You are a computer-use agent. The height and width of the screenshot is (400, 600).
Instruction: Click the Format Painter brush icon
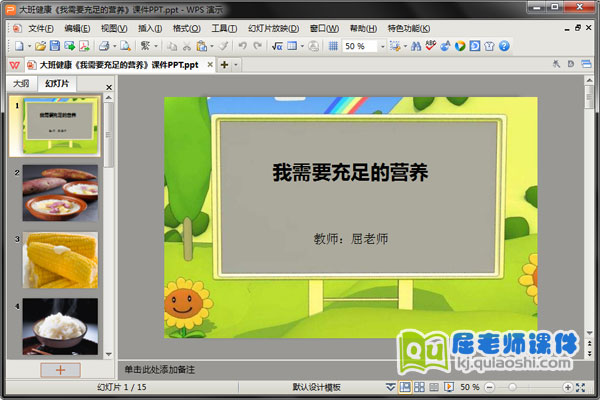coord(223,46)
